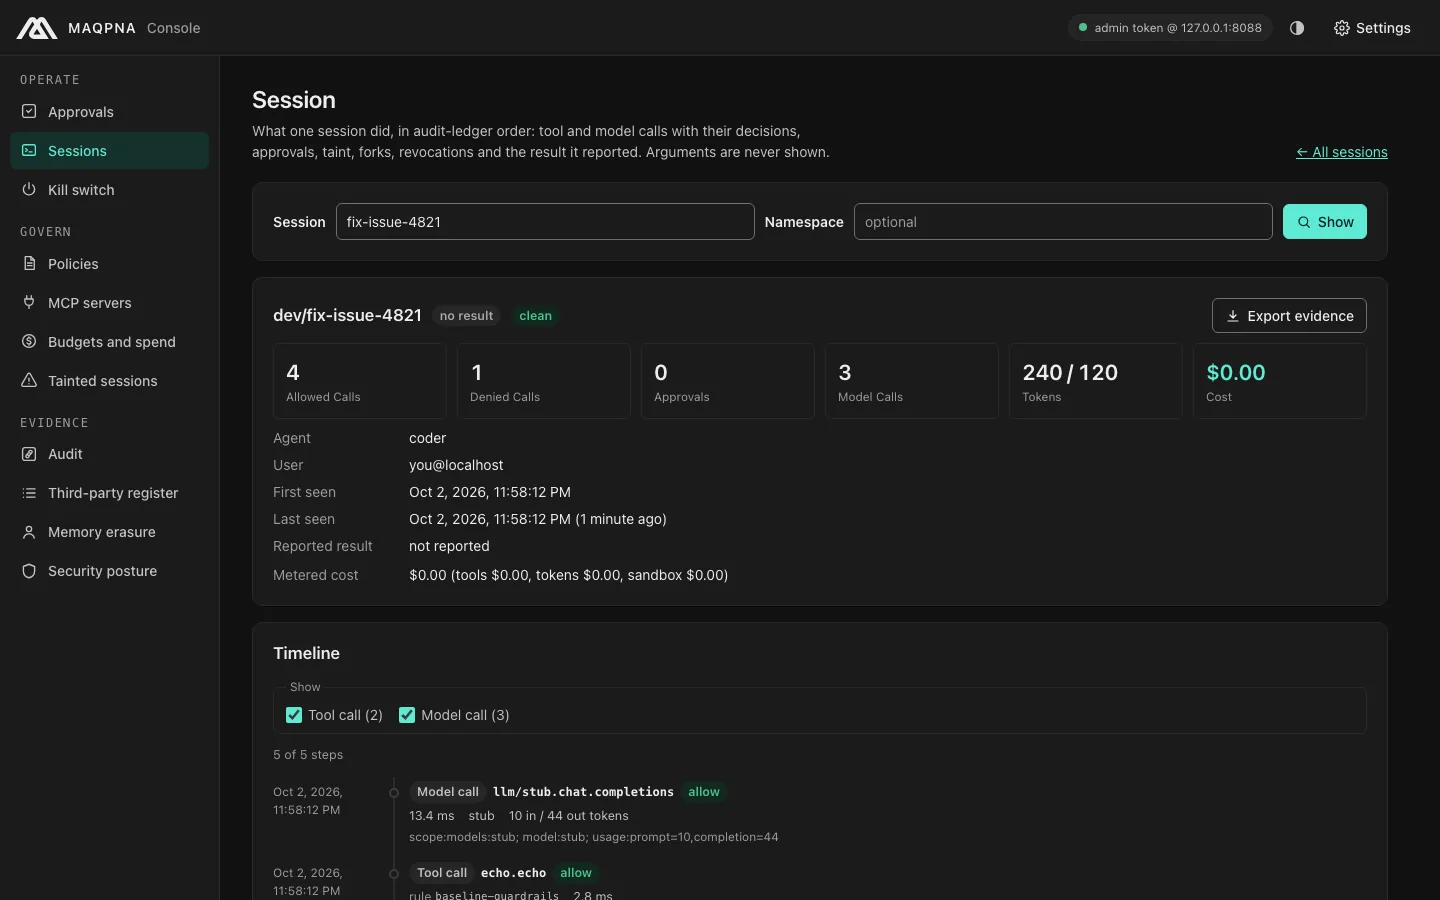Open the Audit page

click(x=109, y=454)
